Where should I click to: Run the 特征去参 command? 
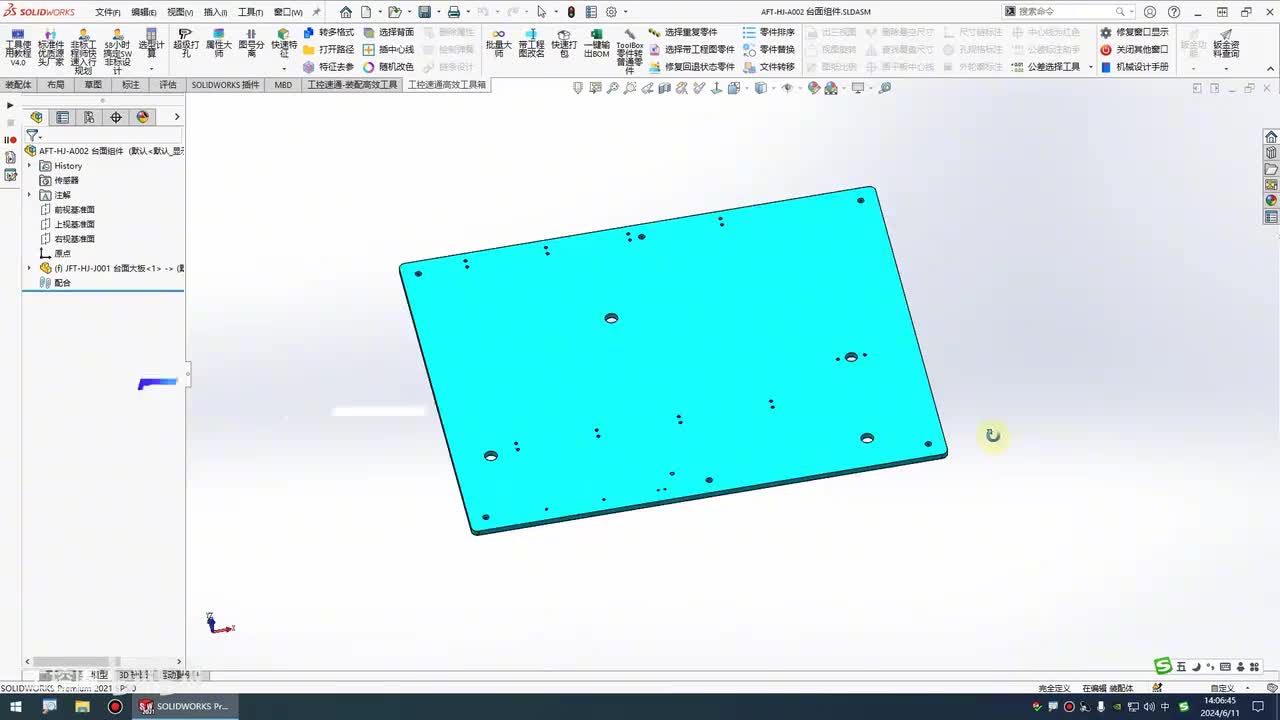click(328, 66)
